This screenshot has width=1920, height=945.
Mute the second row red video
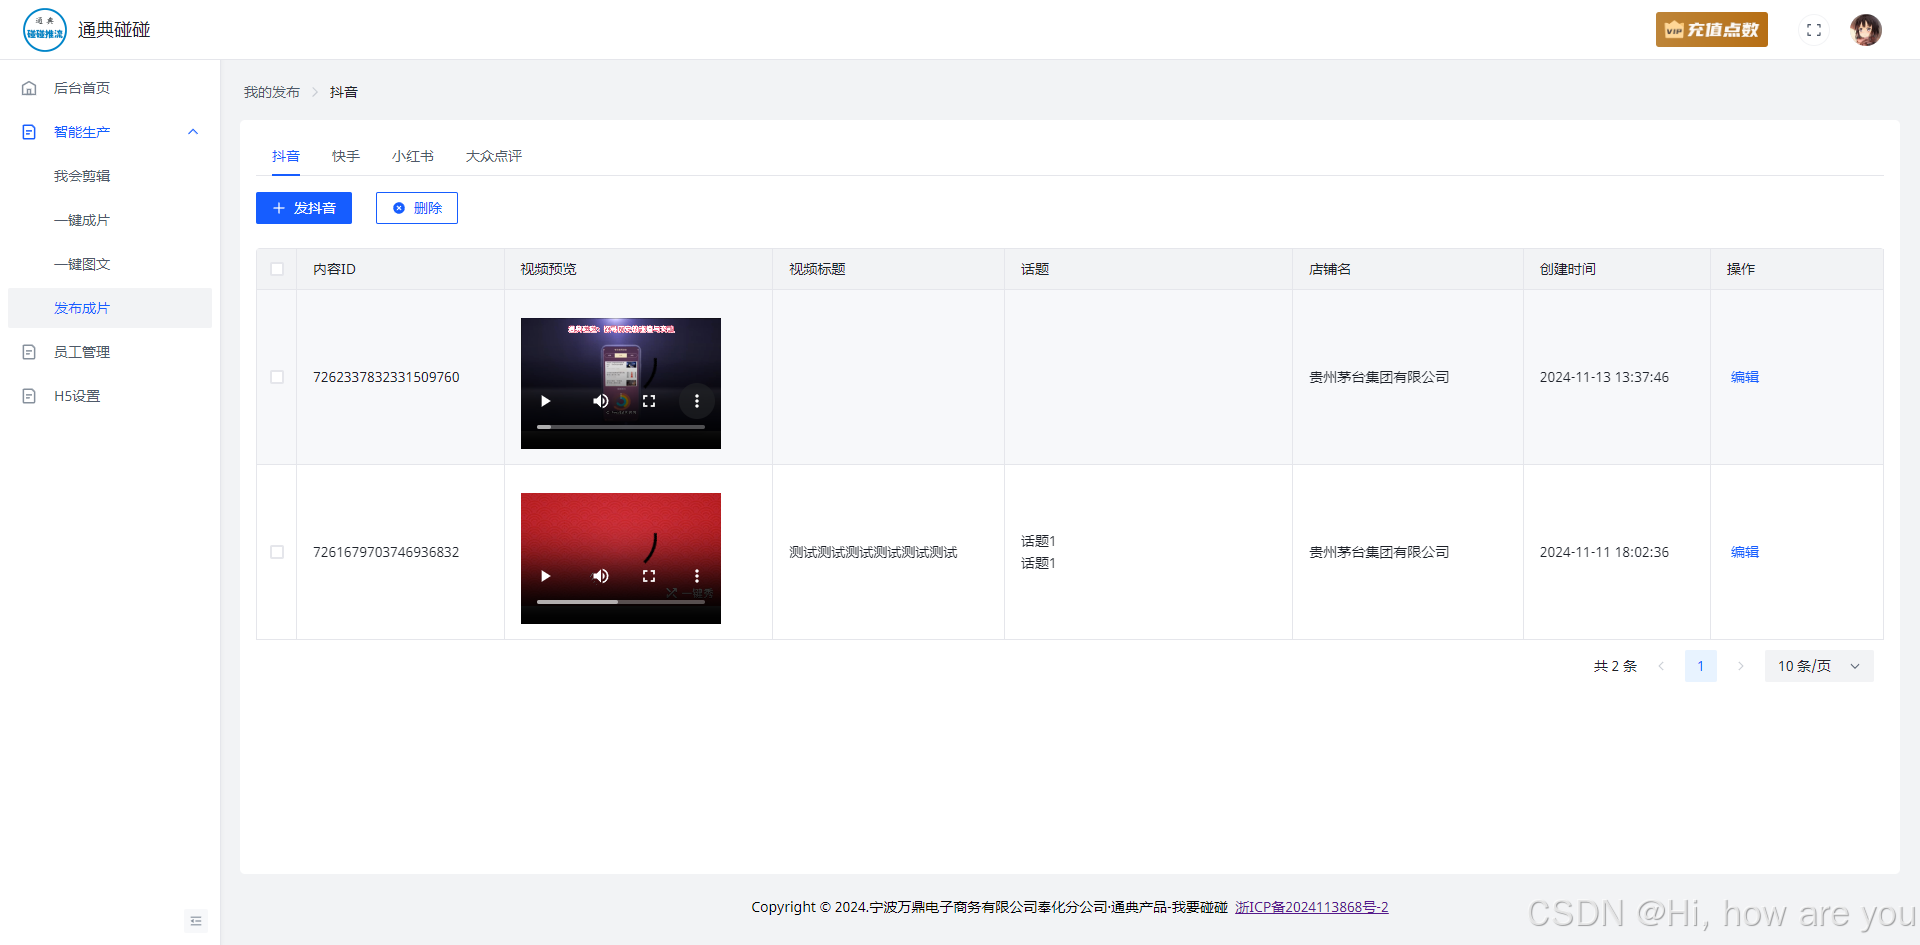coord(601,576)
